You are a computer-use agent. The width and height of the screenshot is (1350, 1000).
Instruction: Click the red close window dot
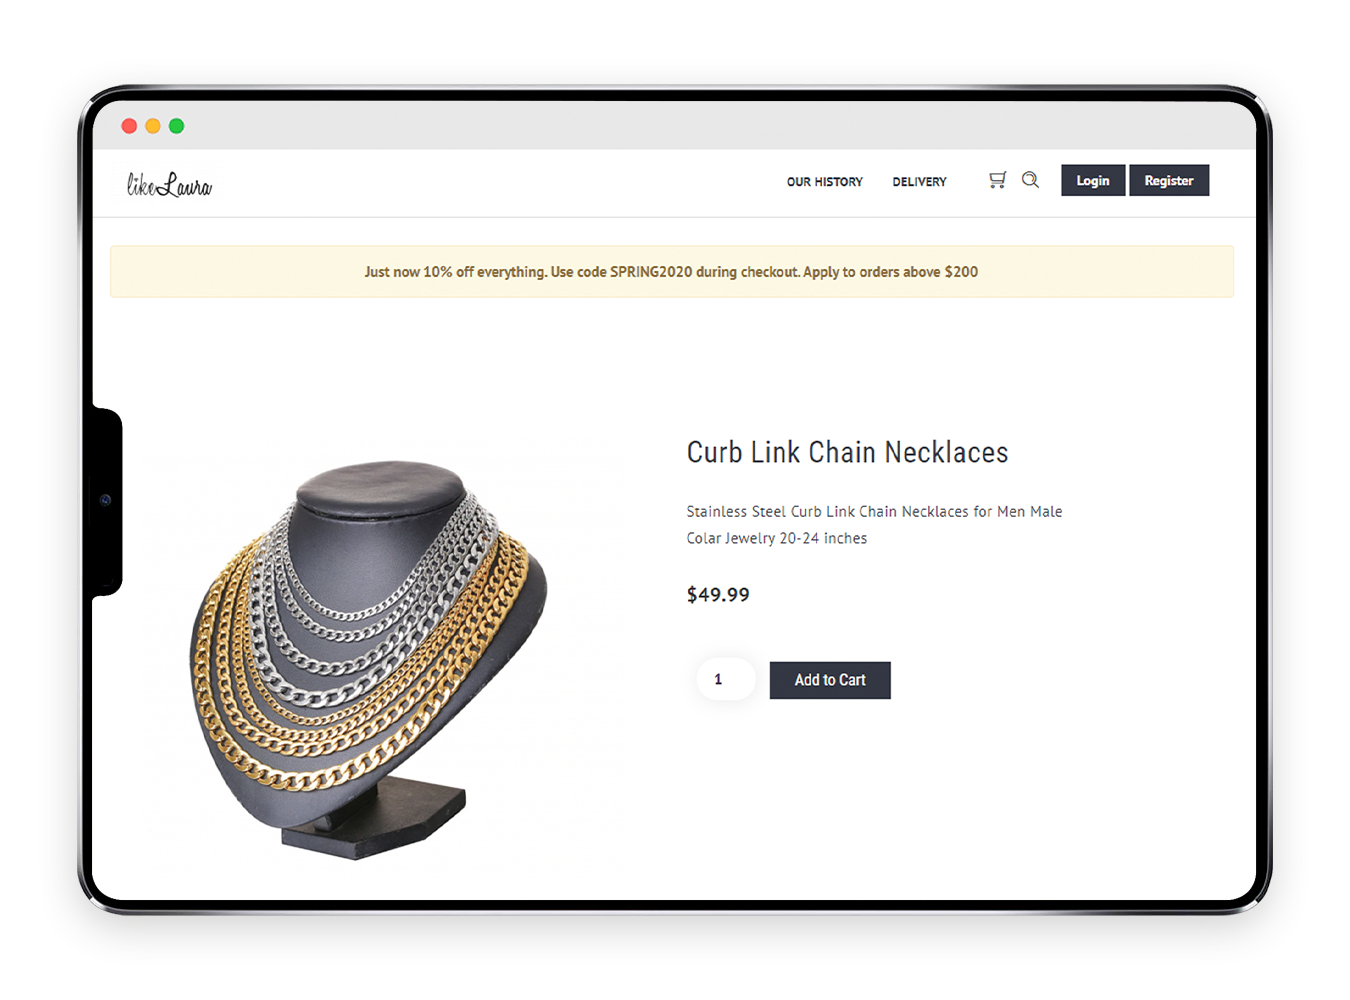[129, 126]
